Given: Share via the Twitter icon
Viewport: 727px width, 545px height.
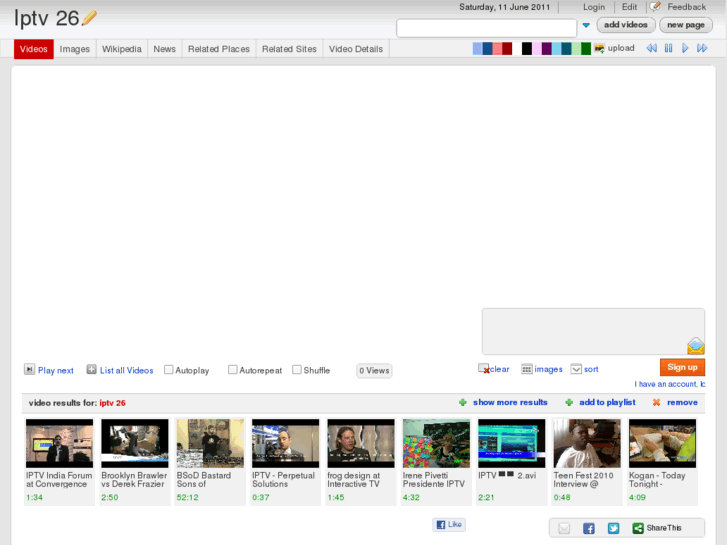Looking at the screenshot, I should point(613,528).
